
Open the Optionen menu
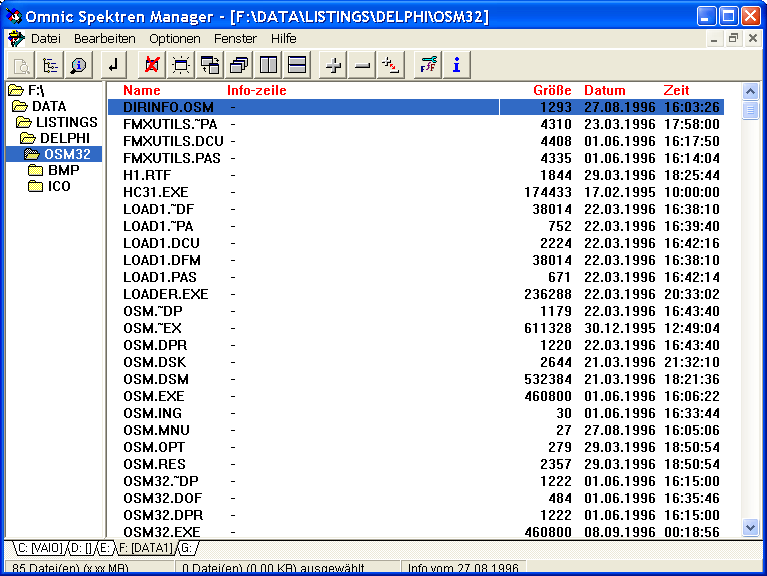(175, 38)
